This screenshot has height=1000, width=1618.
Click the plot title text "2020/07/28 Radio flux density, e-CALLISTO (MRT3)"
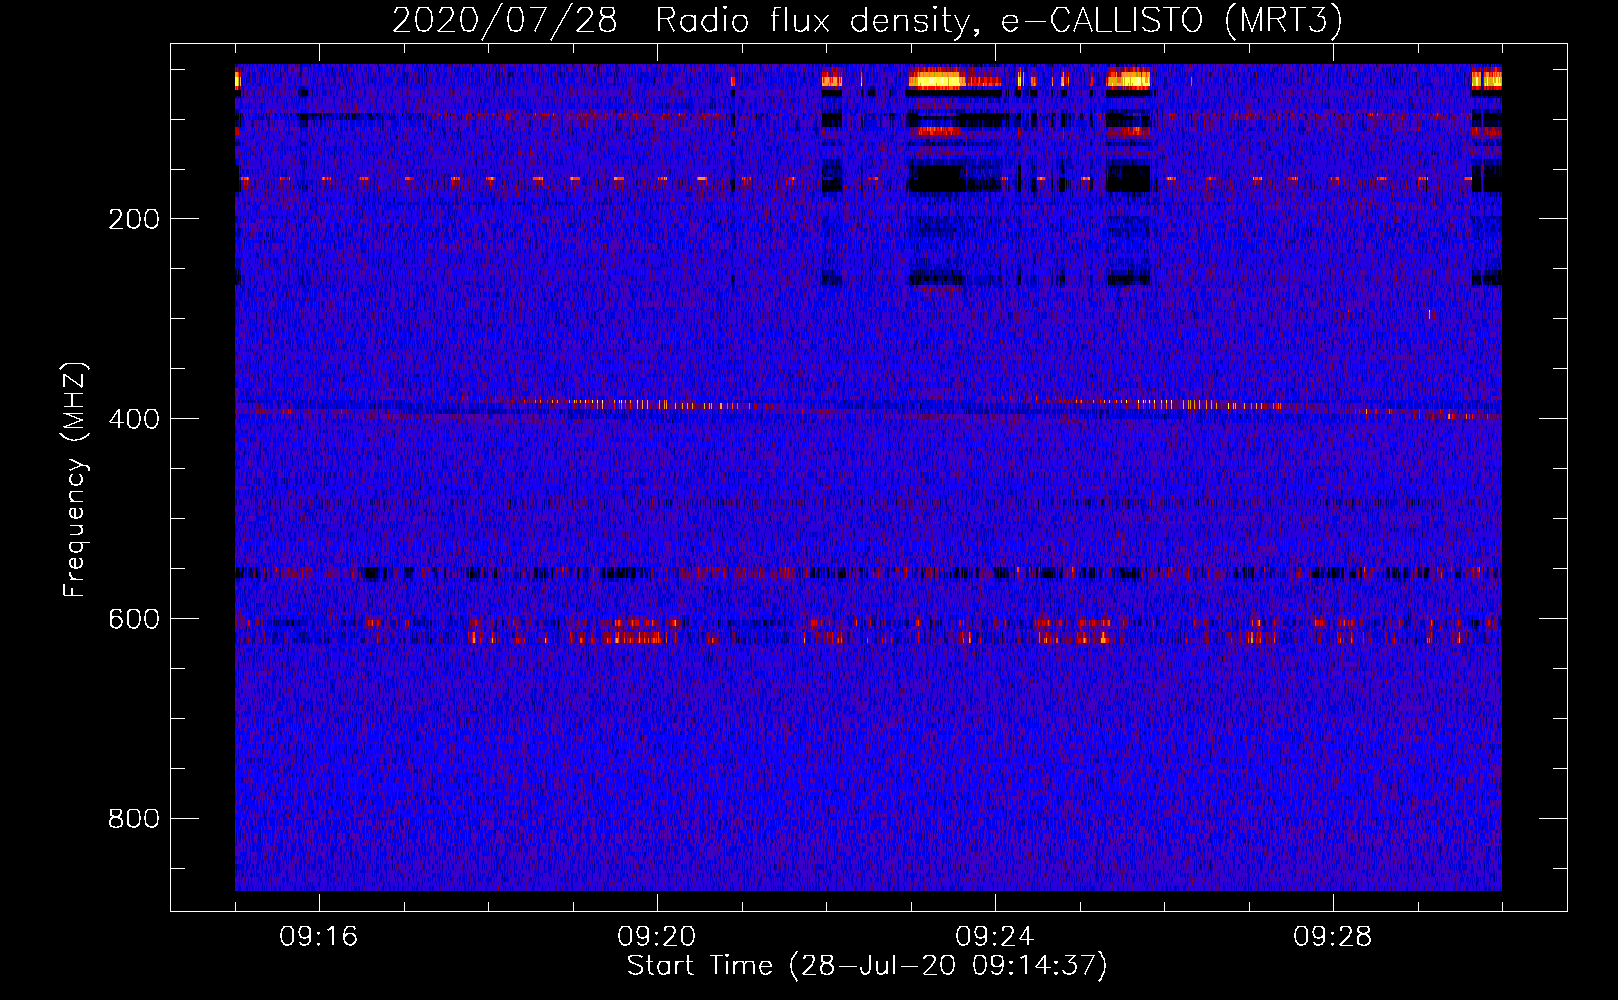pos(867,20)
